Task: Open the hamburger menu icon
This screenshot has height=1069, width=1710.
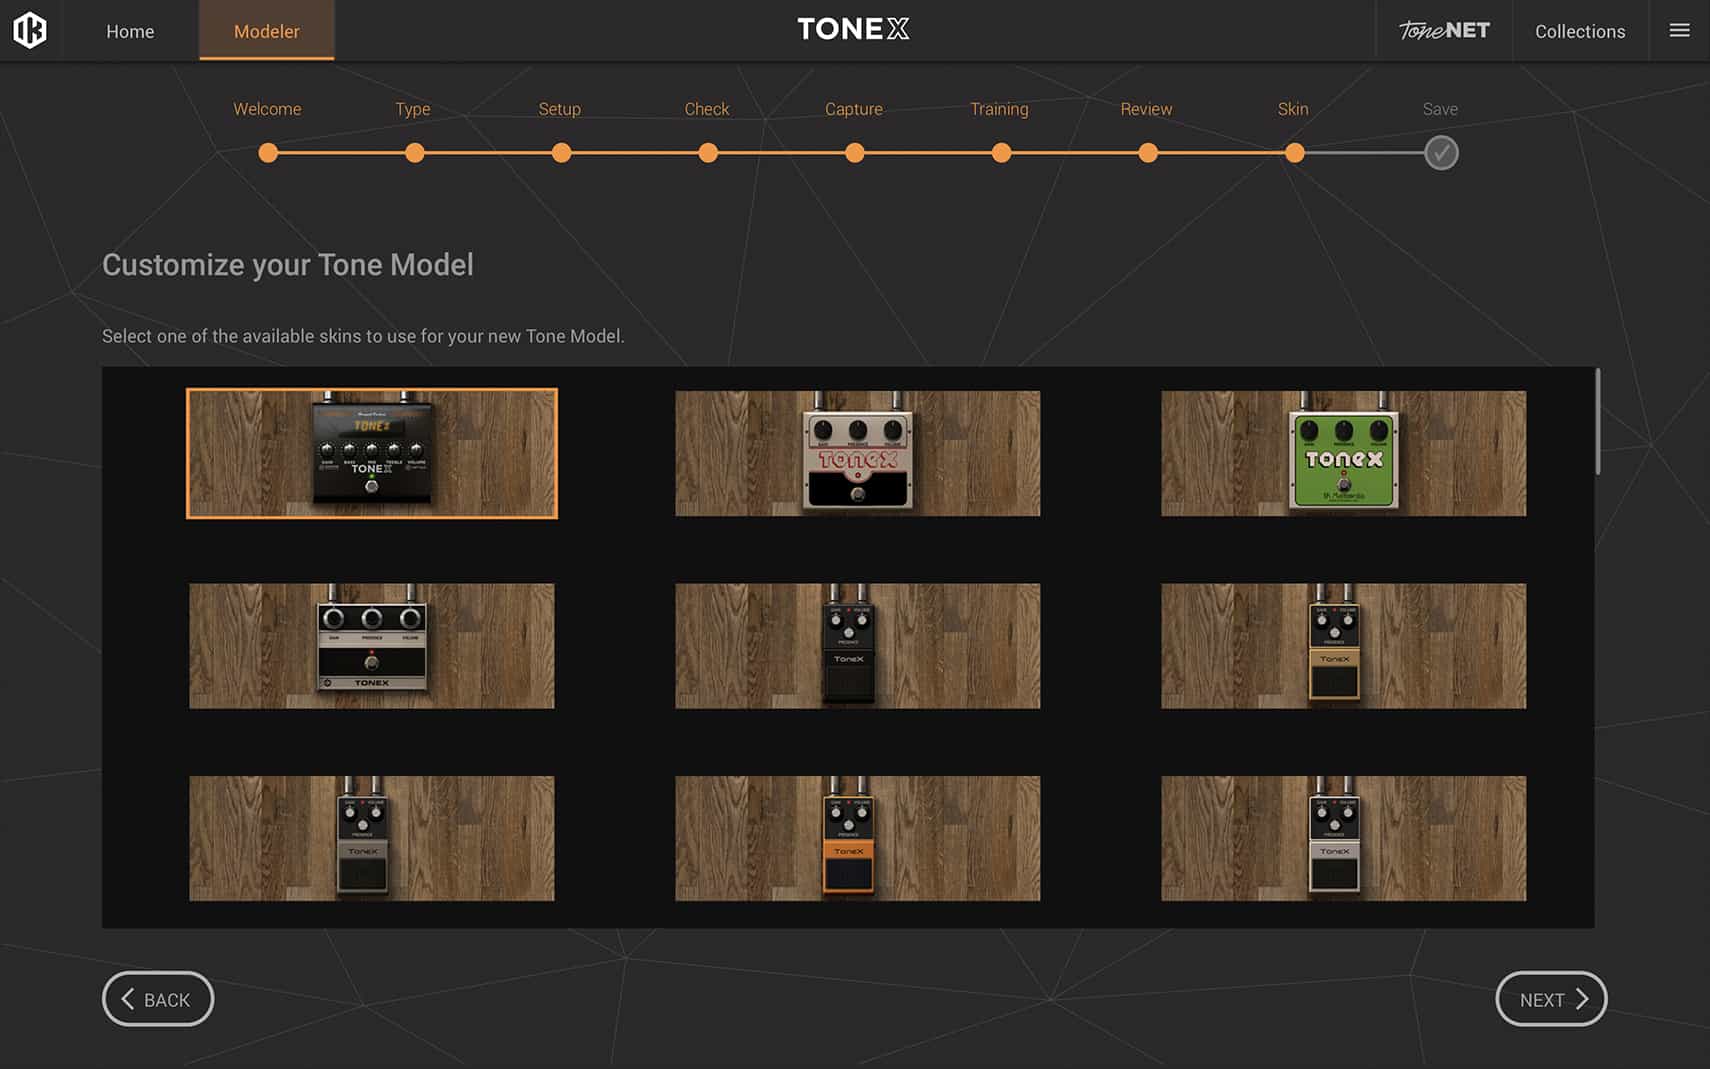Action: 1679,31
